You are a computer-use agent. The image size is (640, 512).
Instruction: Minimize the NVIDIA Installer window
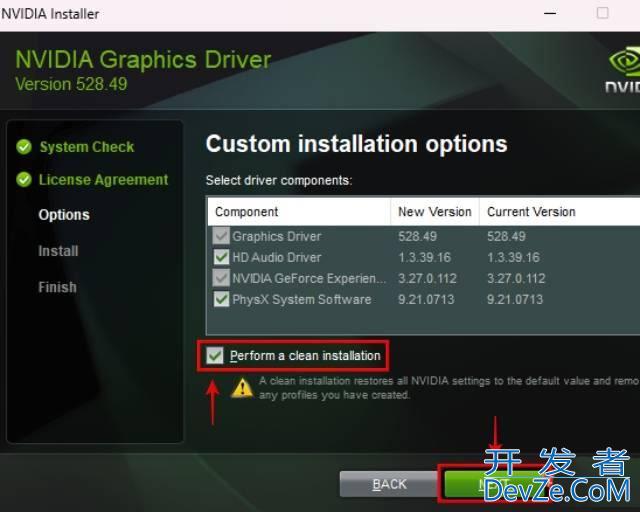550,13
